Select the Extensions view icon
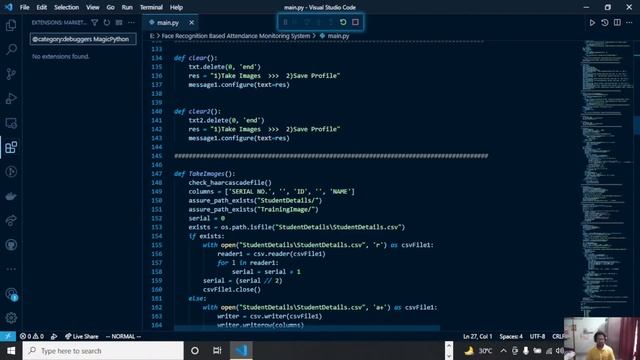This screenshot has height=360, width=640. point(11,147)
